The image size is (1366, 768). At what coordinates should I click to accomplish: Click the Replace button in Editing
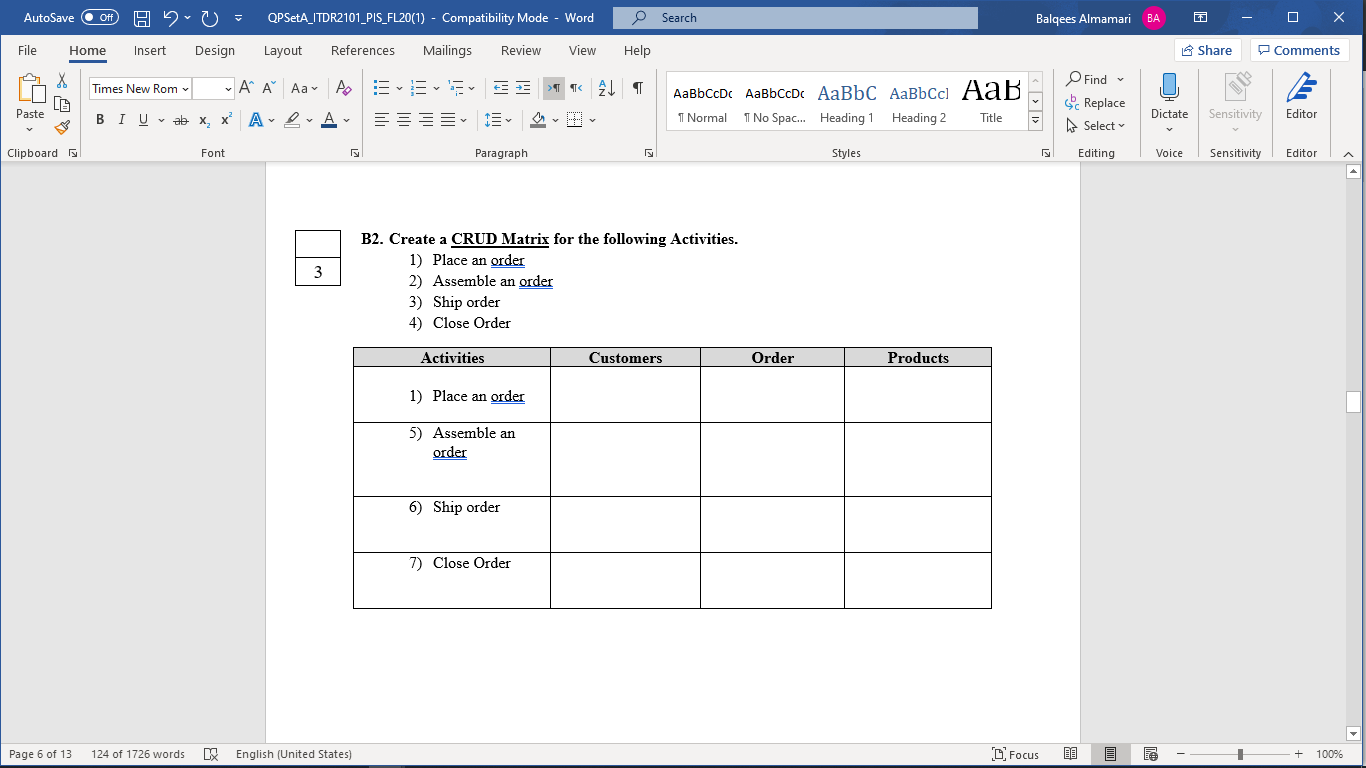pos(1095,103)
